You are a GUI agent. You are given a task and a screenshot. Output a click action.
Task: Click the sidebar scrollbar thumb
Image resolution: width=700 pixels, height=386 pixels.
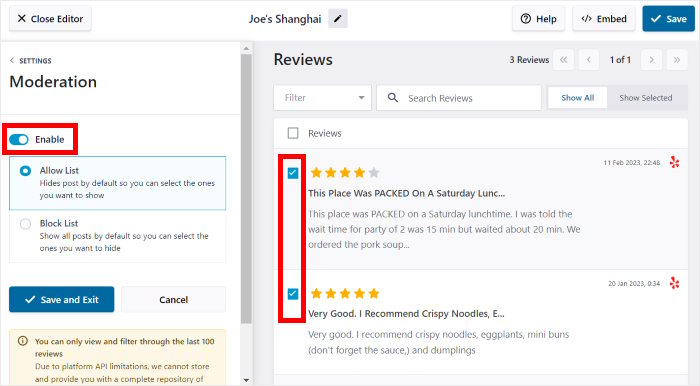click(246, 188)
